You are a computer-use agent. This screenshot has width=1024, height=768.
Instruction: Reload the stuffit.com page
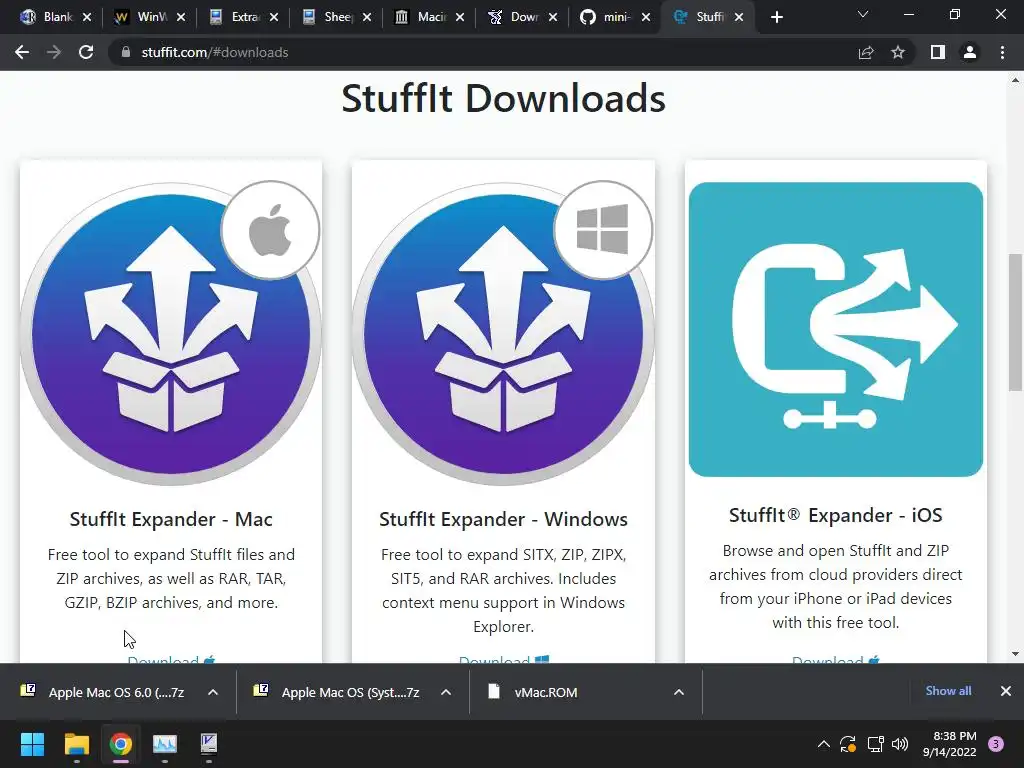pyautogui.click(x=86, y=52)
